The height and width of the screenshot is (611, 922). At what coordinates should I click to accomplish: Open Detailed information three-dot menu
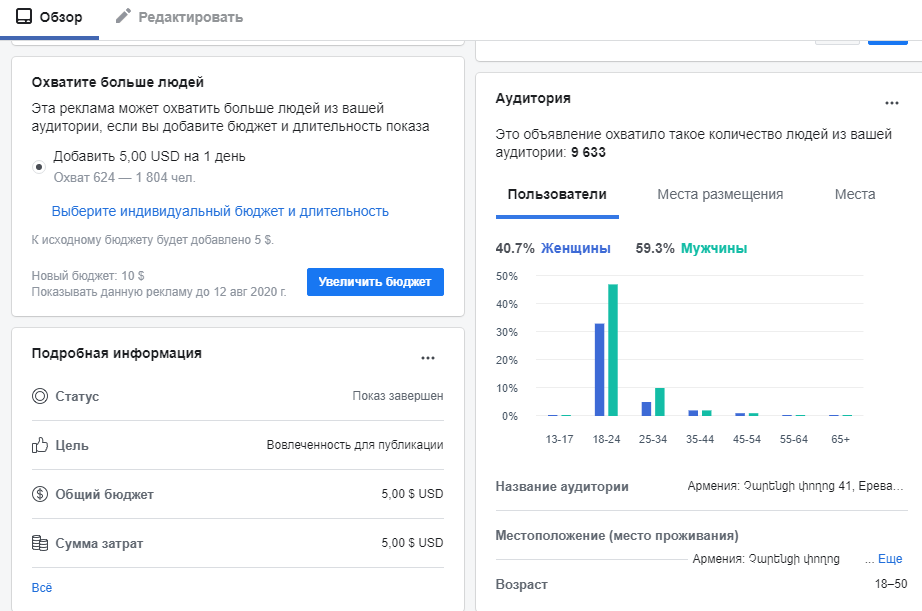428,358
